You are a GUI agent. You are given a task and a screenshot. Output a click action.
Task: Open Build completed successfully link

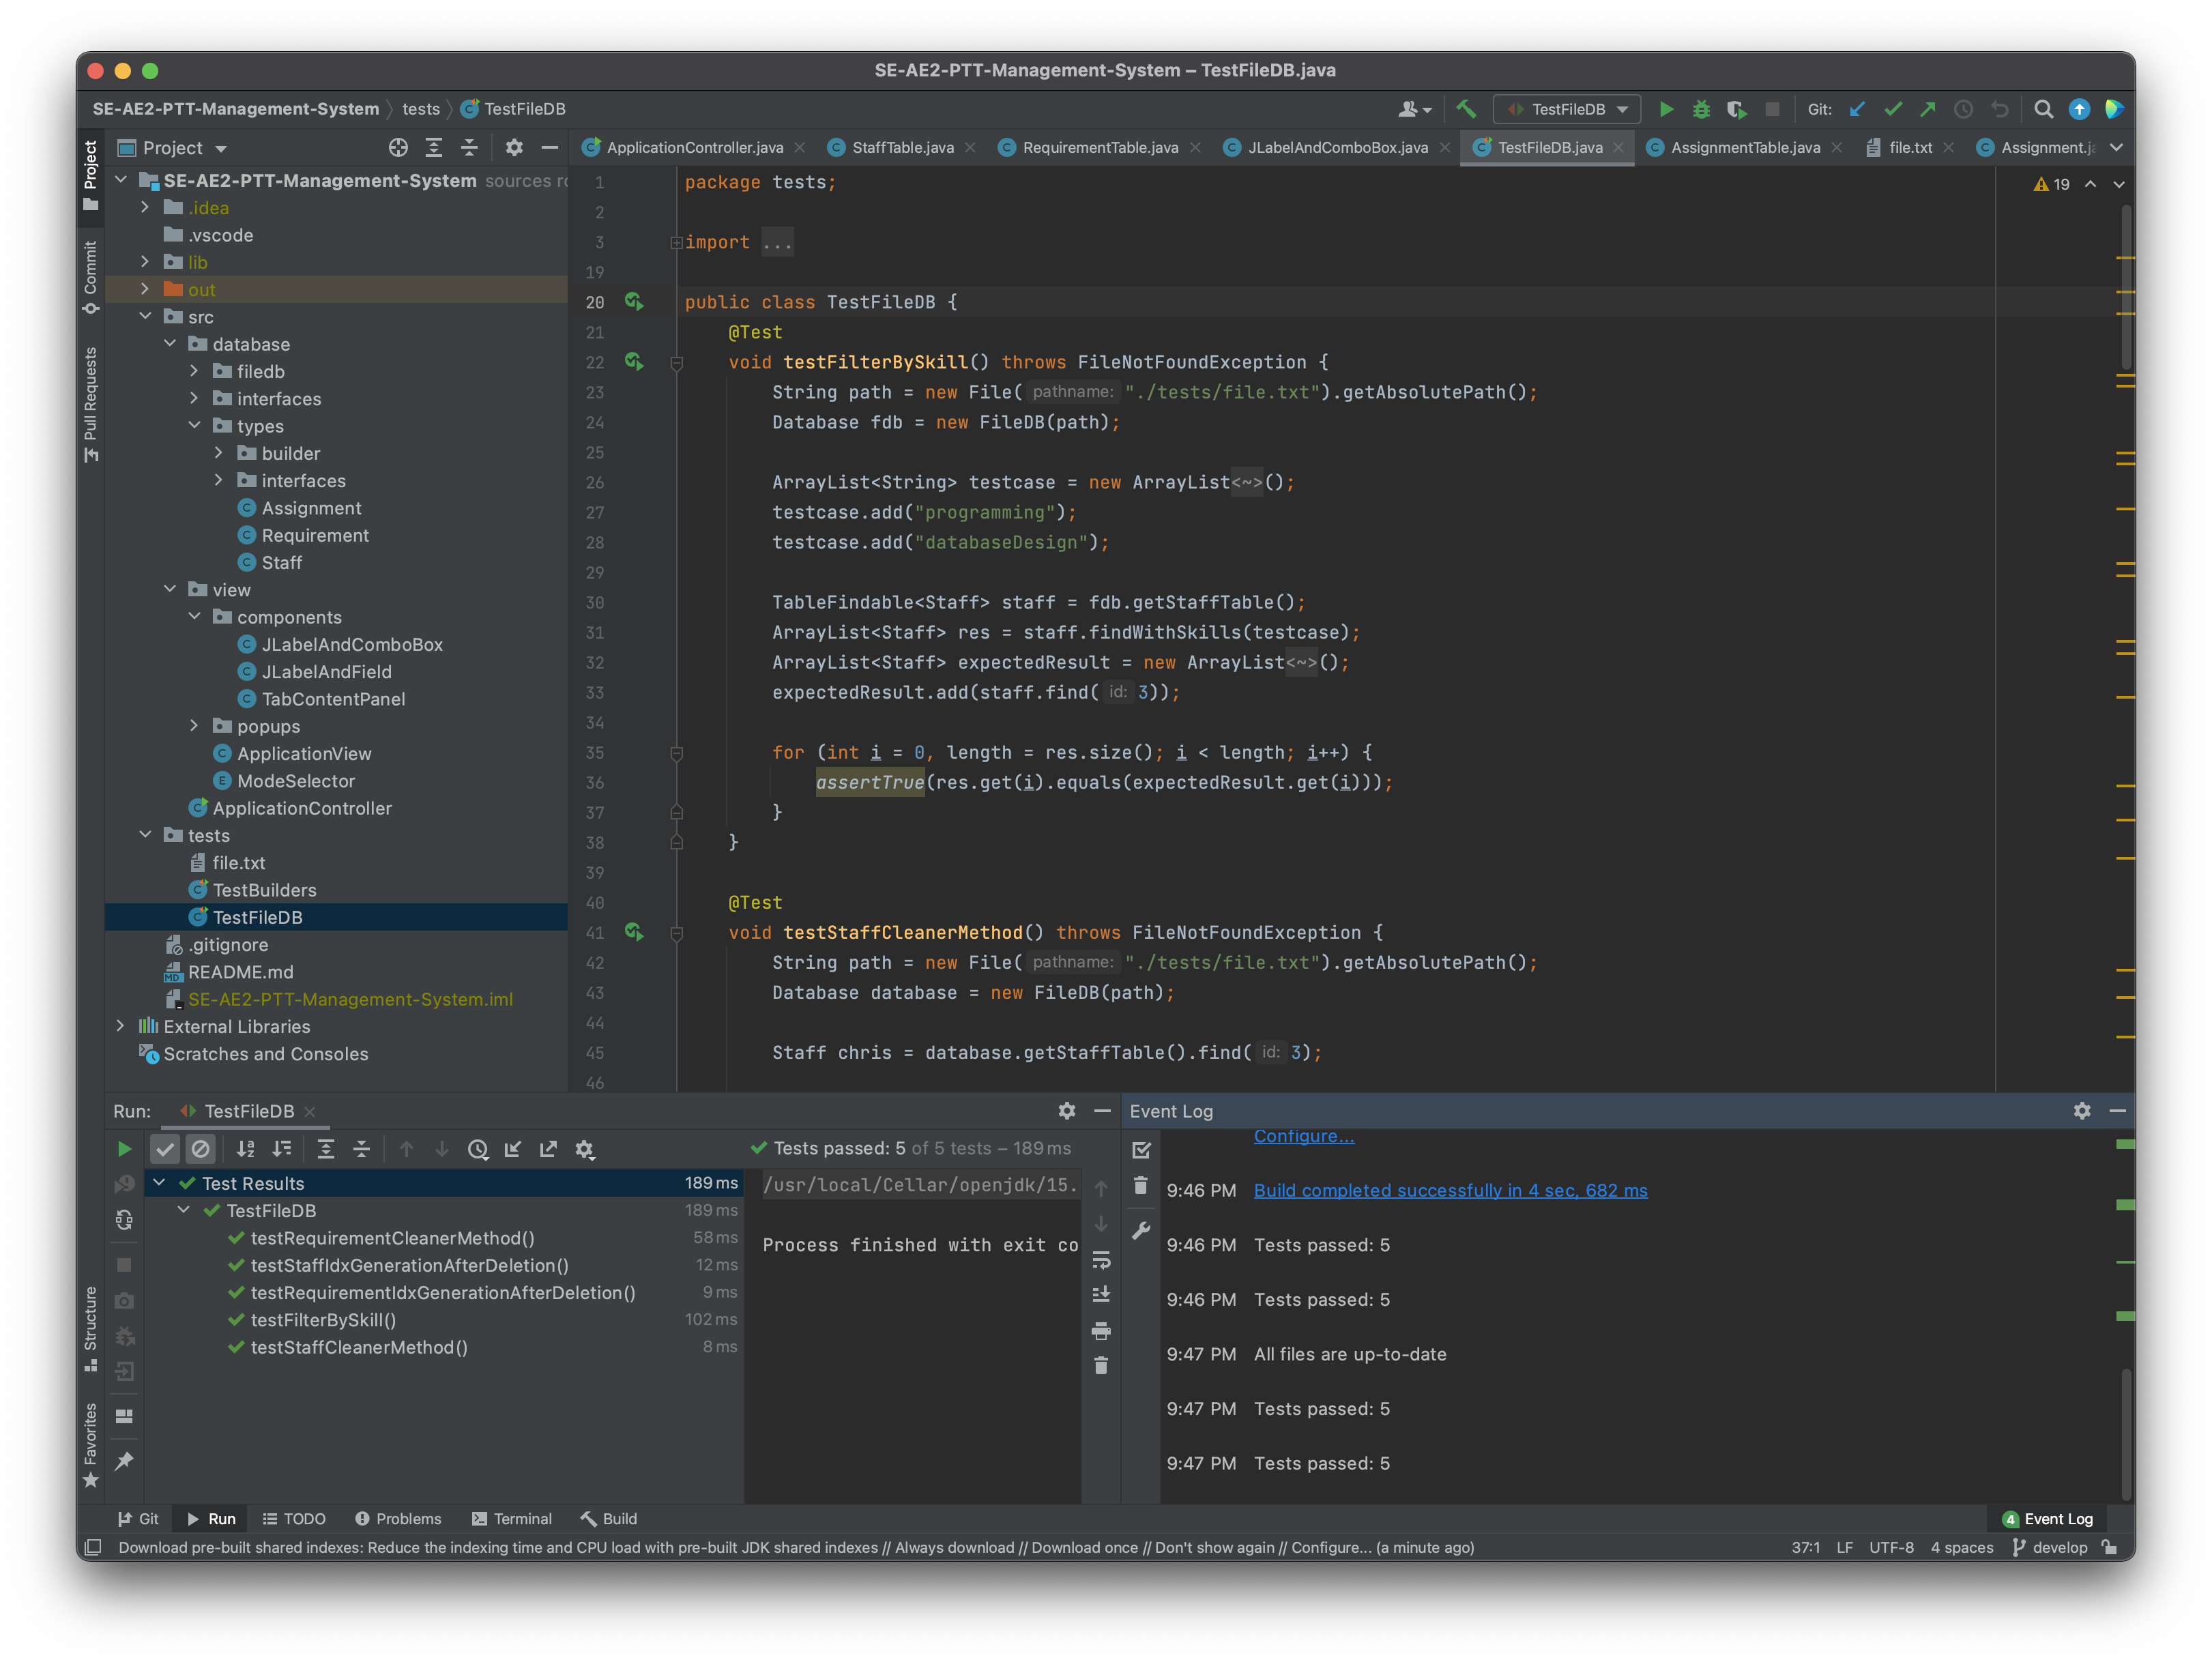(x=1450, y=1190)
